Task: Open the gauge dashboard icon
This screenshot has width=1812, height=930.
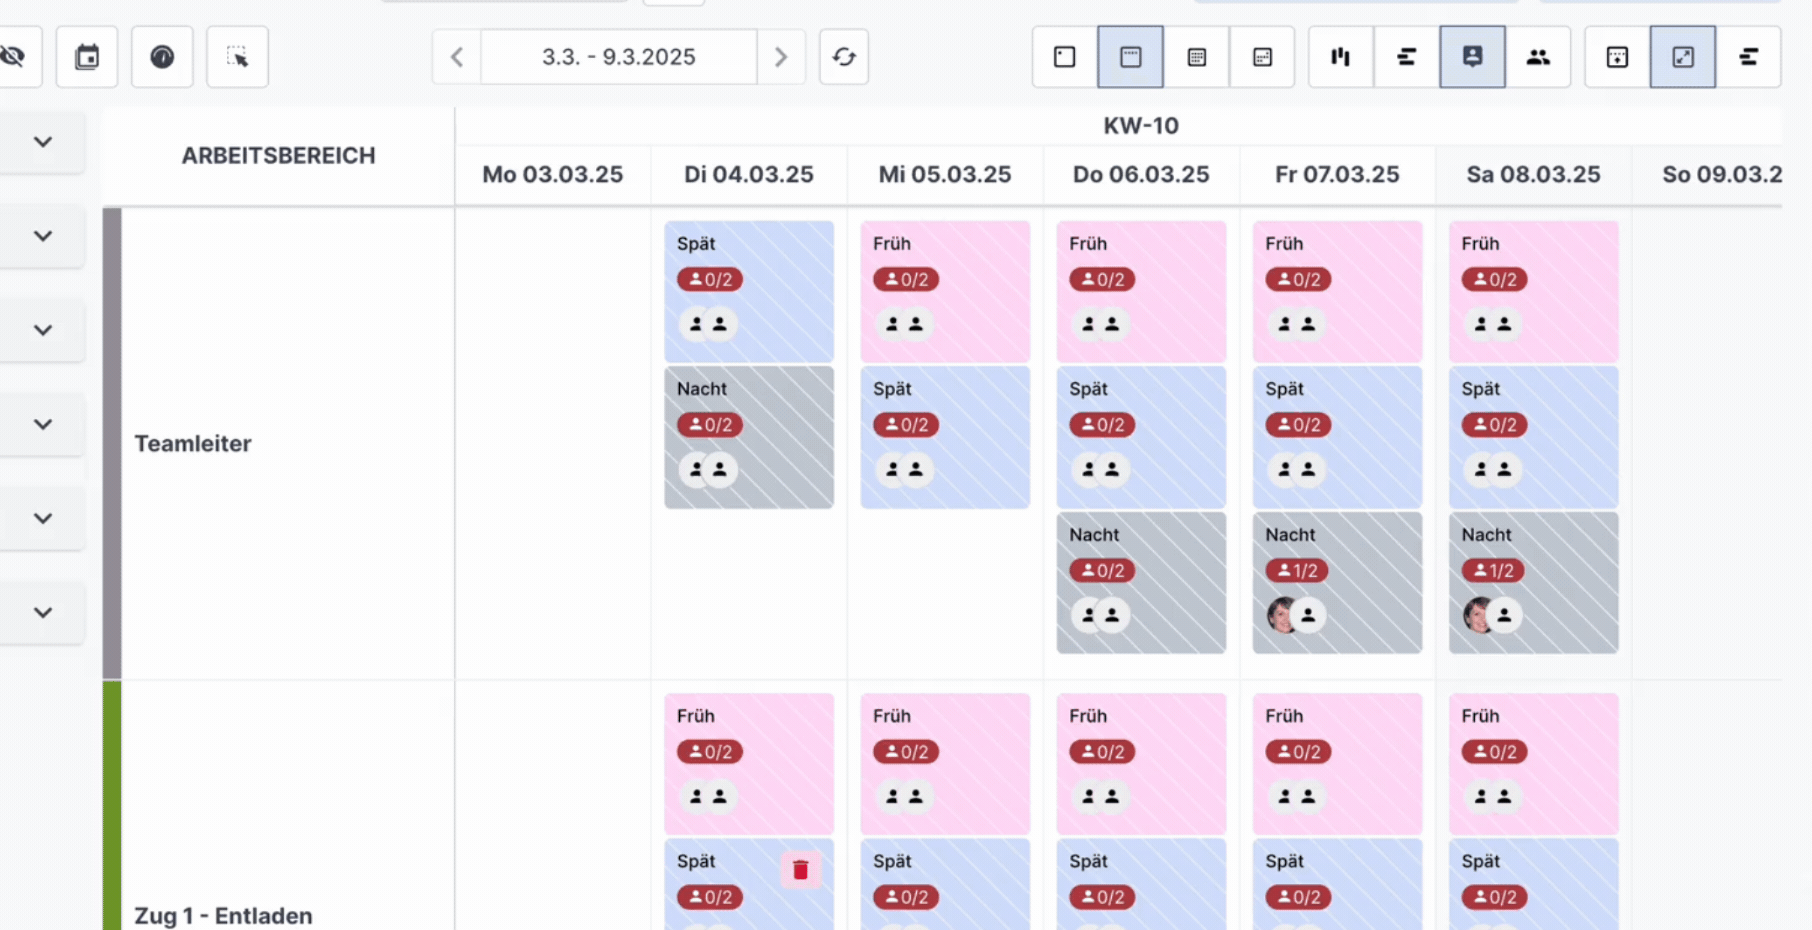Action: 162,57
